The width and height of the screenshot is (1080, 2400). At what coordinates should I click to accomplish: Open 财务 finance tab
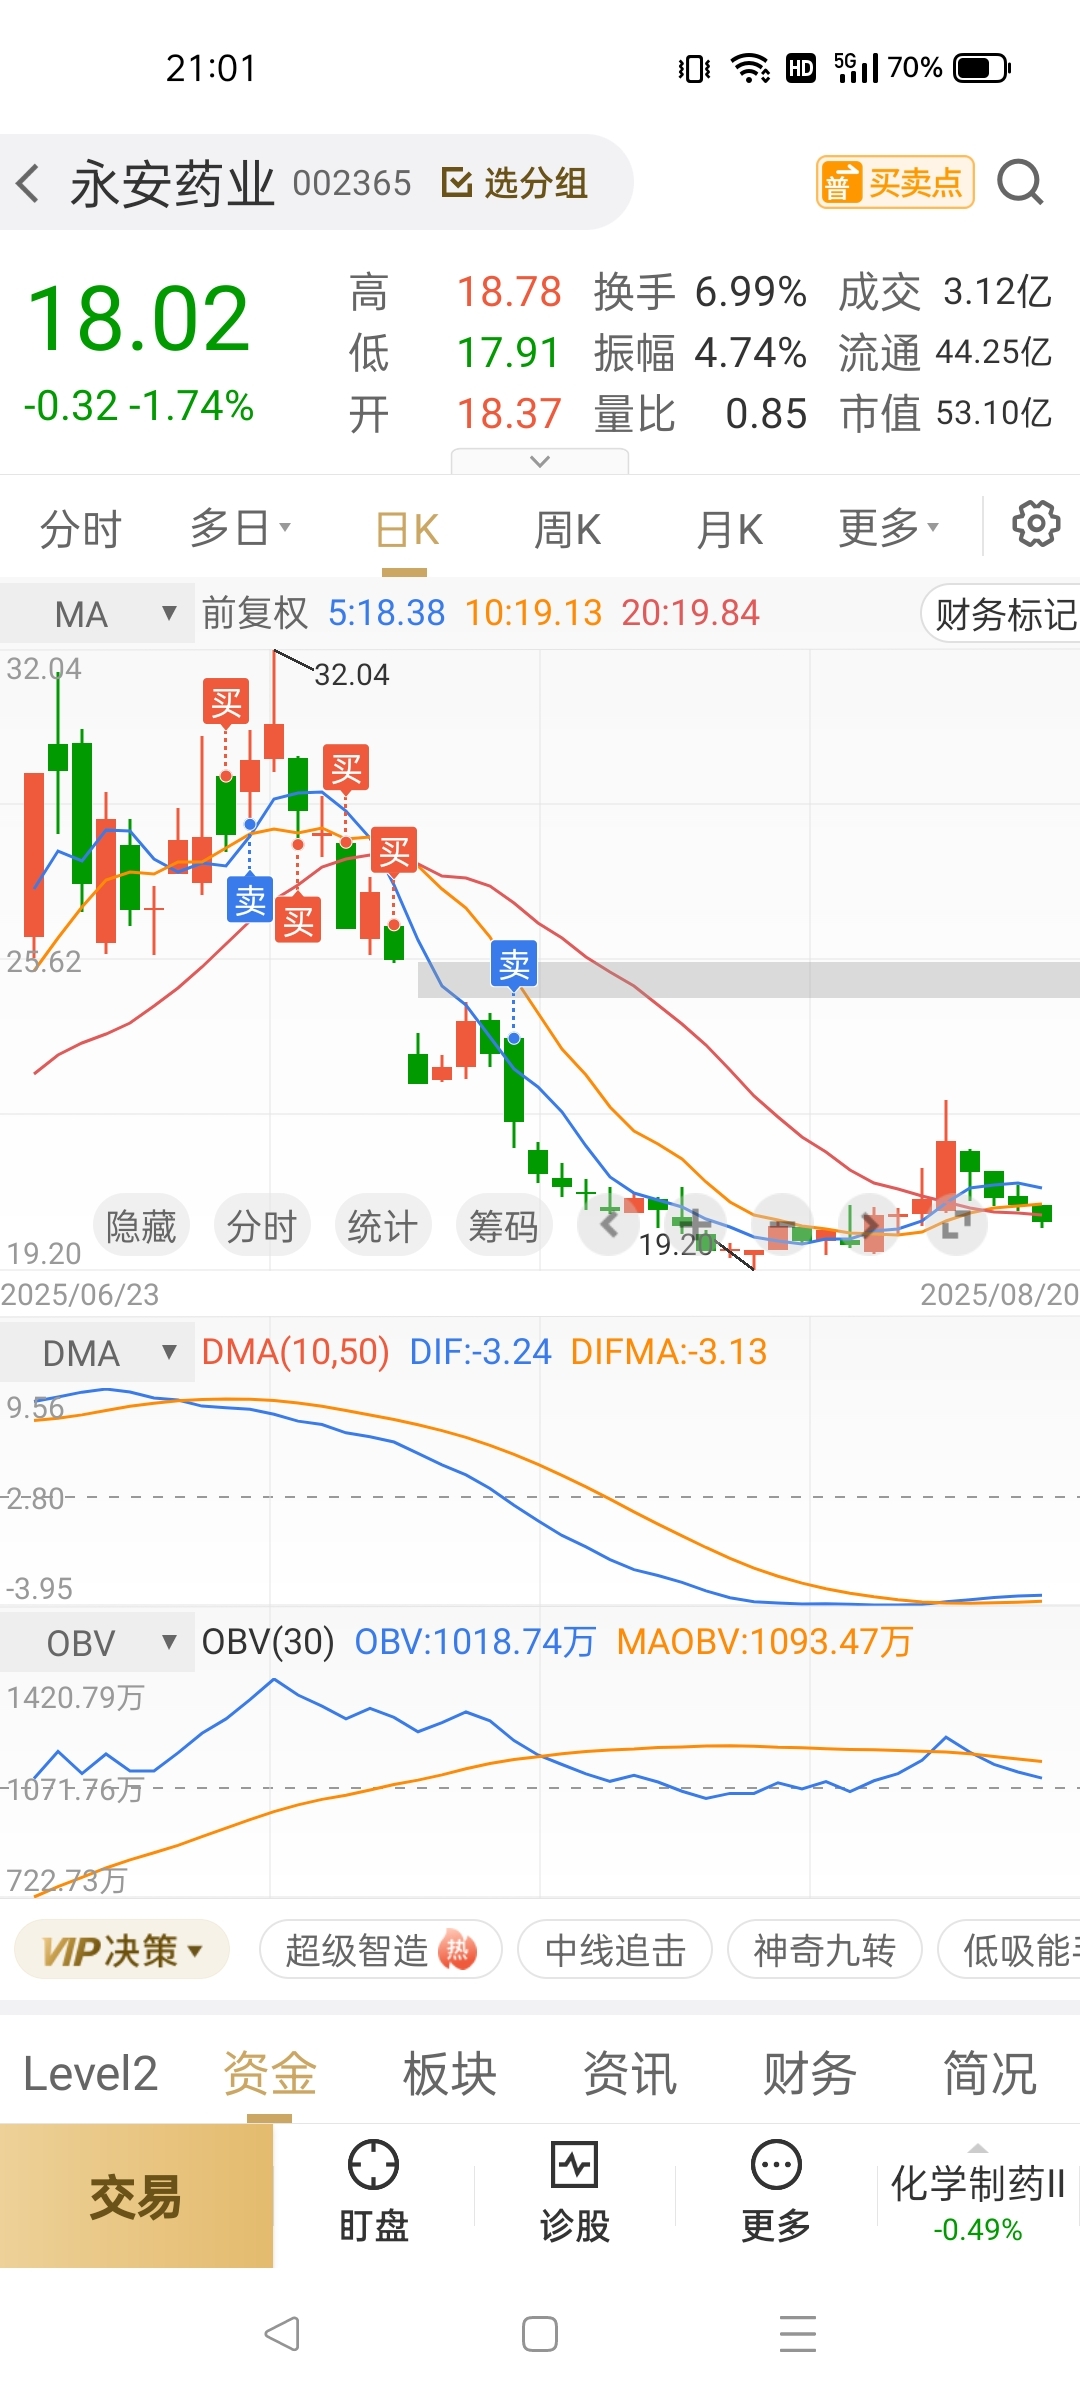(810, 2074)
